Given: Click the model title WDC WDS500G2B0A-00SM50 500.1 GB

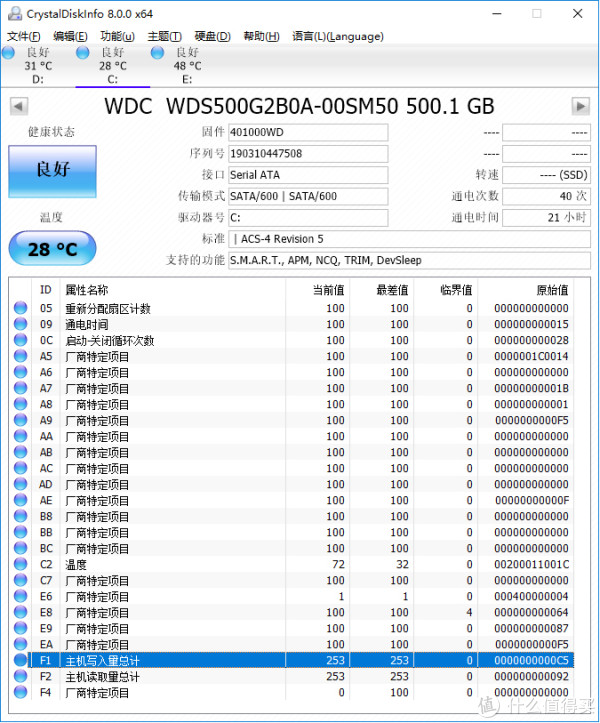Looking at the screenshot, I should pos(299,107).
